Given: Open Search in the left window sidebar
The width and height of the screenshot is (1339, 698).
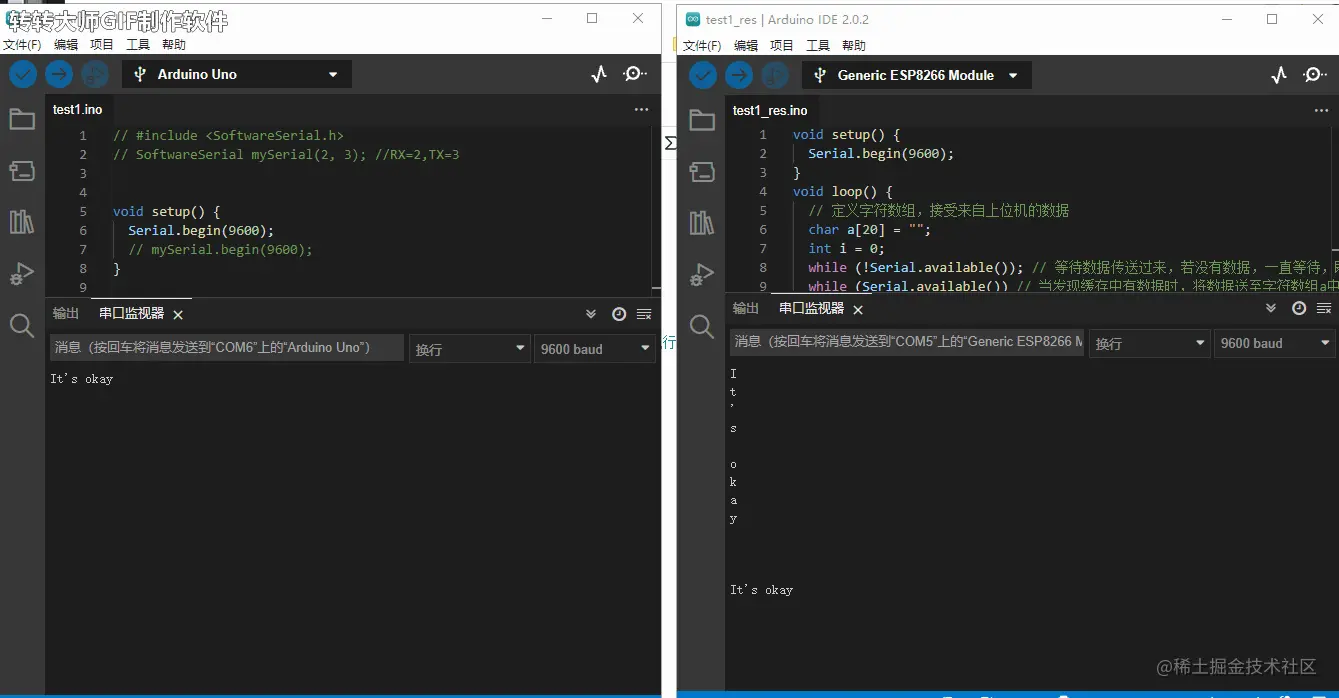Looking at the screenshot, I should coord(22,325).
